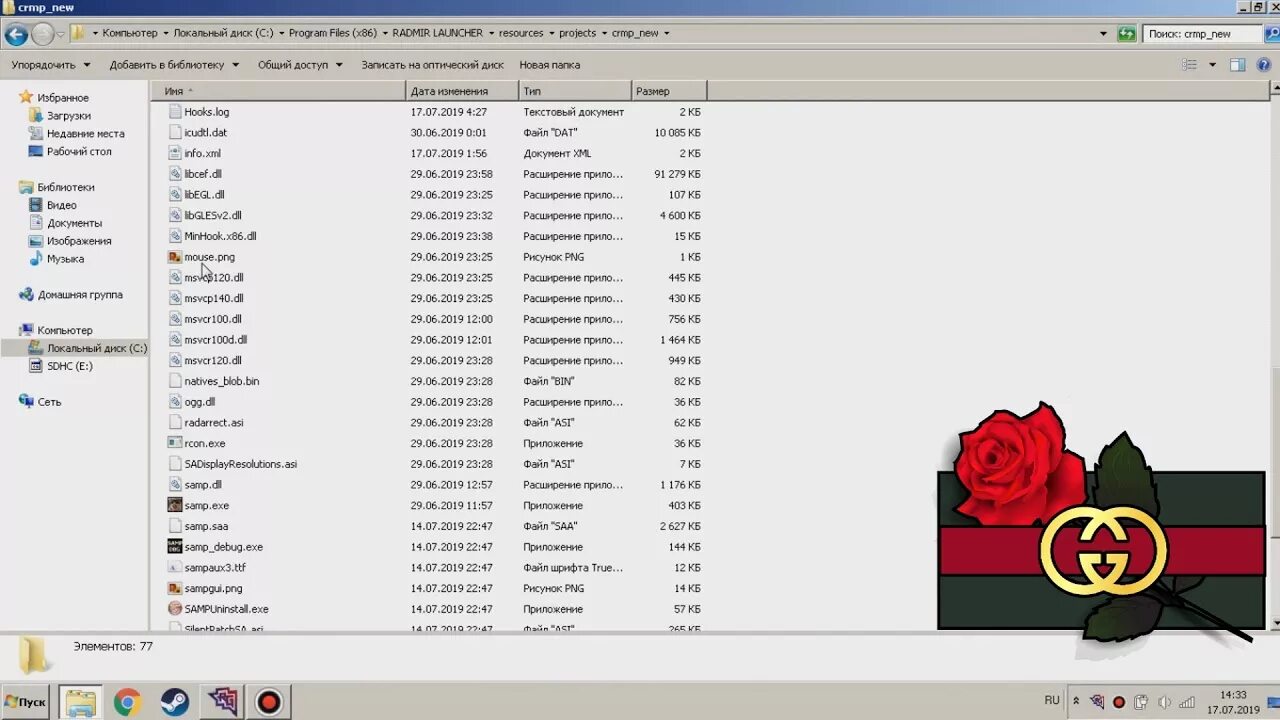Screen dimensions: 1280x720
Task: Open Рабочий стол in navigation pane
Action: 79,152
